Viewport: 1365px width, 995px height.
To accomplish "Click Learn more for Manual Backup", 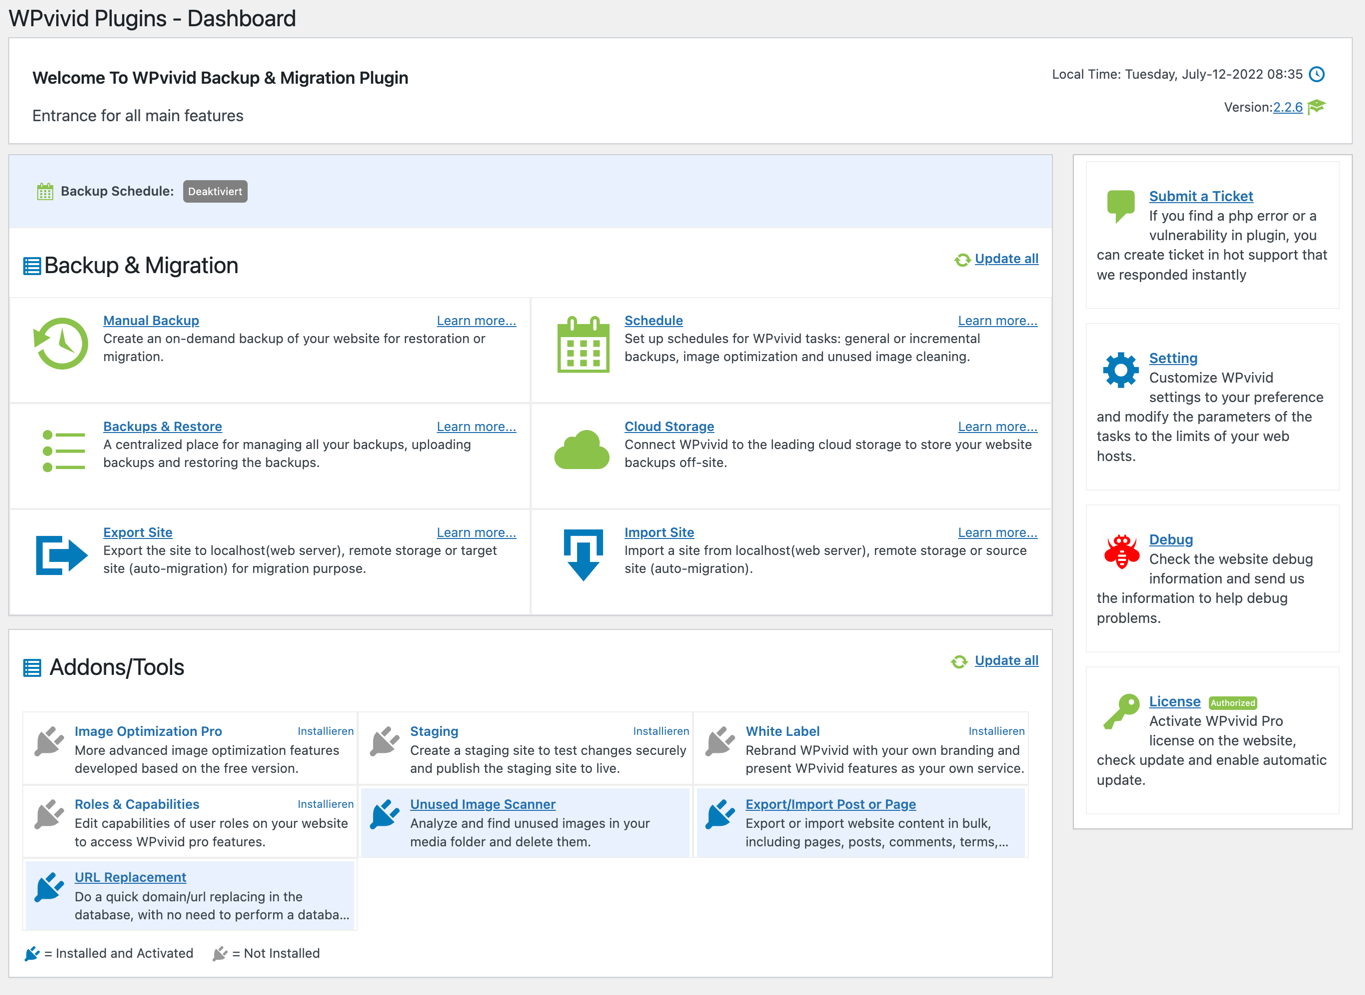I will click(476, 321).
